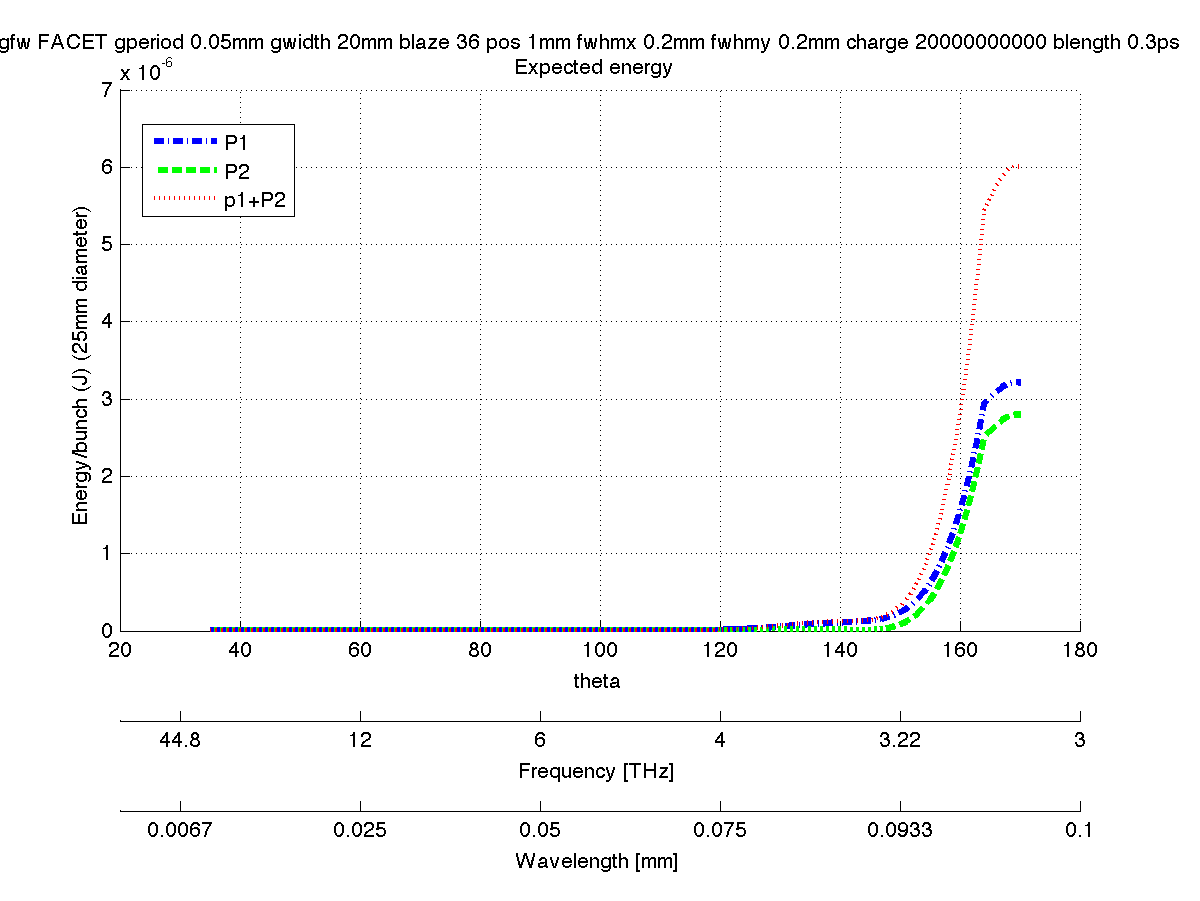
Task: Click frequency tick 12
Action: (x=360, y=740)
